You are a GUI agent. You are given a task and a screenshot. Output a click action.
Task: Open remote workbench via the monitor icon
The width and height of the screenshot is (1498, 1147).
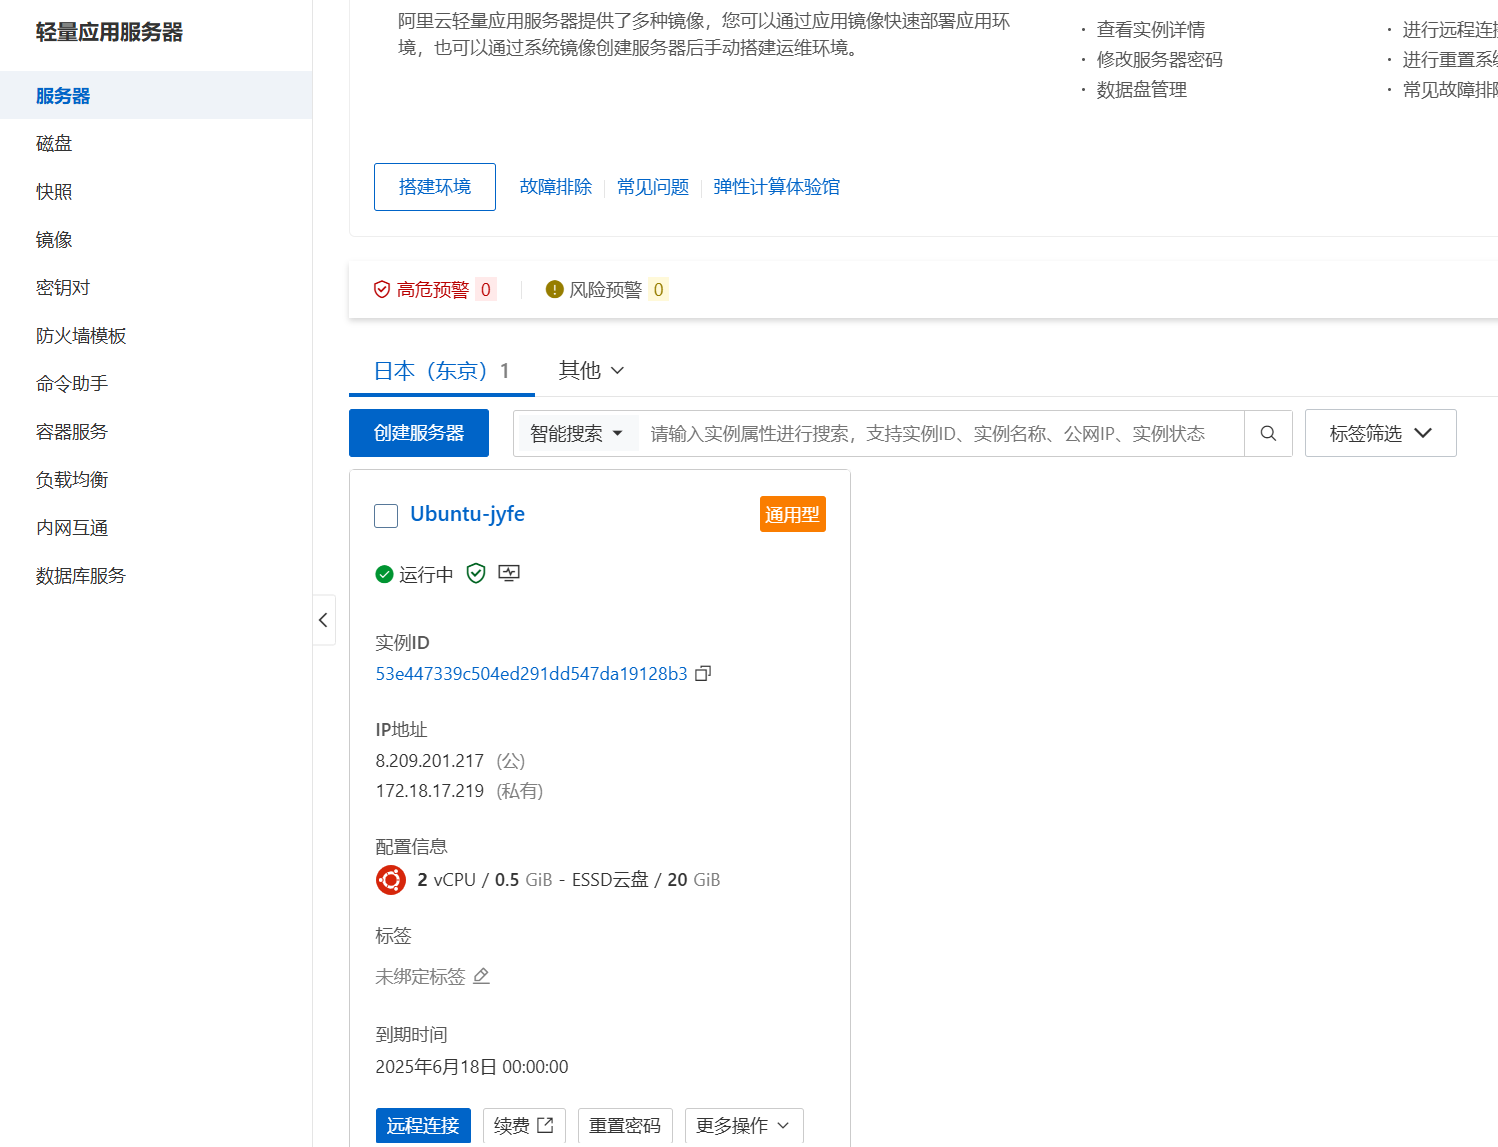(x=508, y=572)
